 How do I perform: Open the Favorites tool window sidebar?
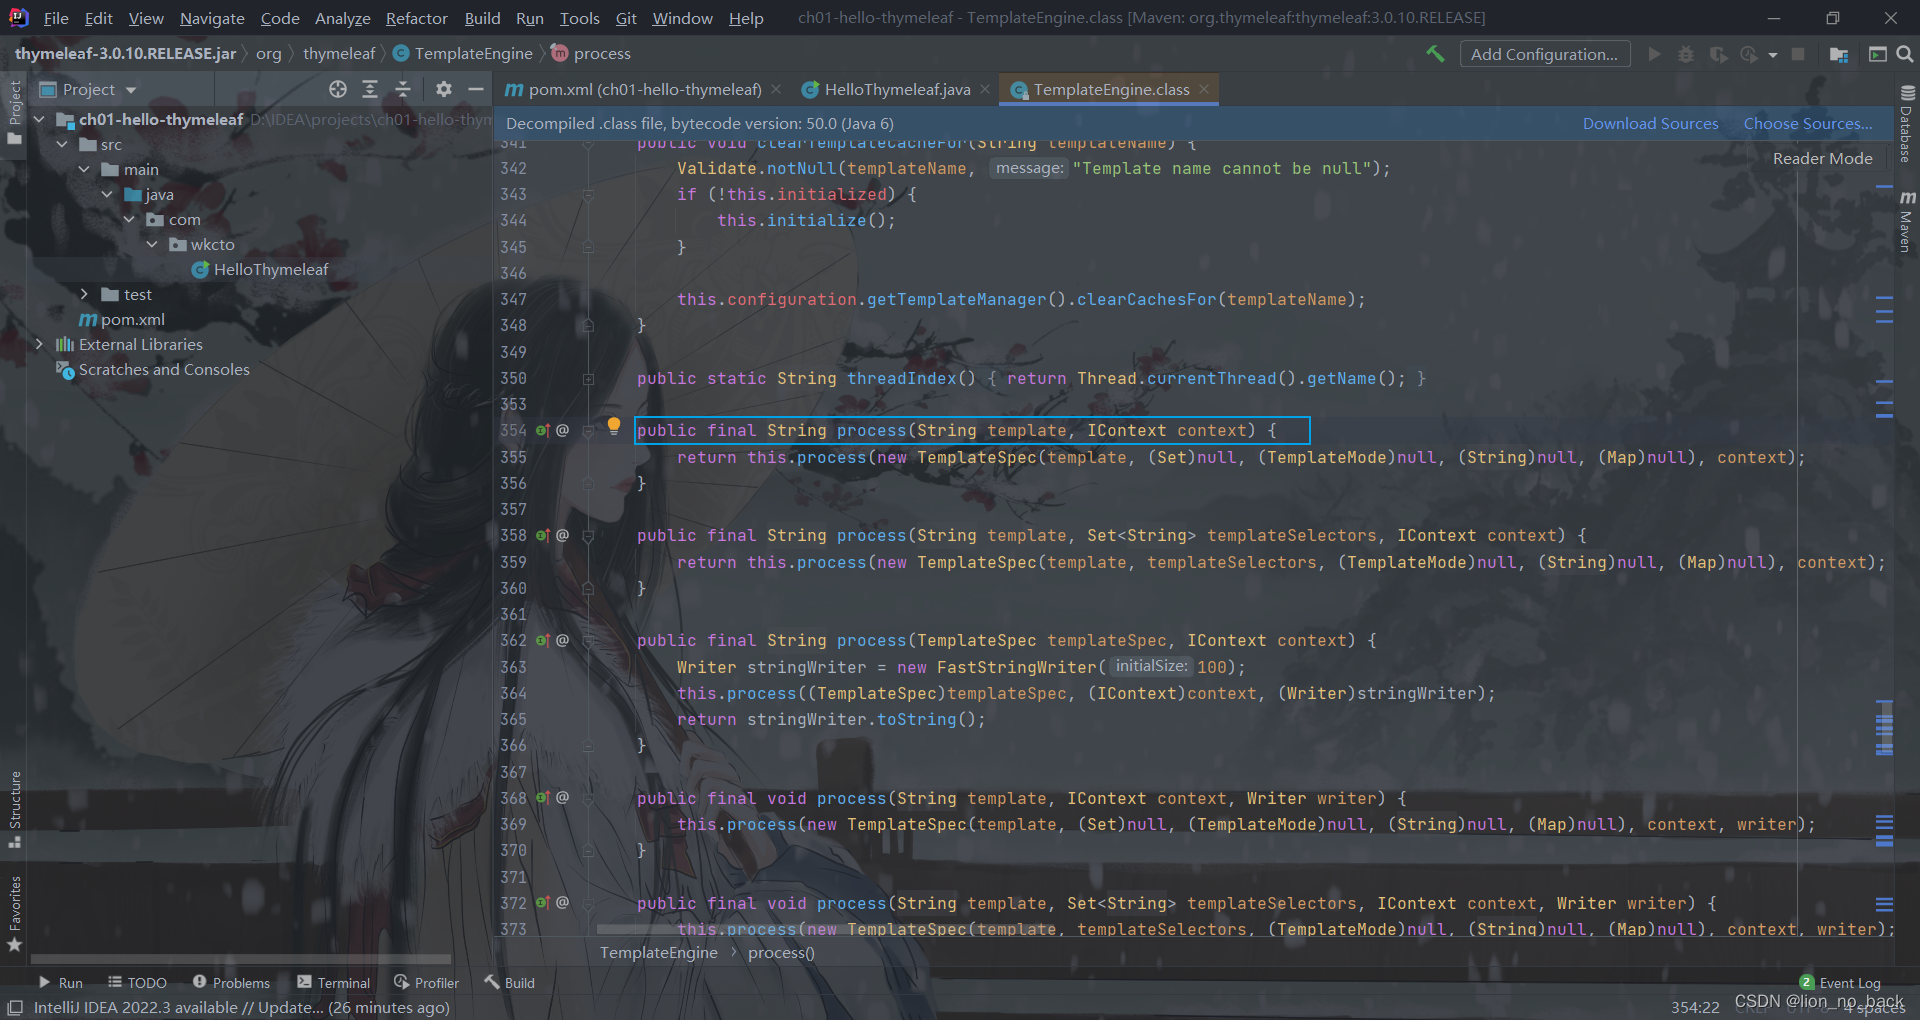click(x=14, y=914)
